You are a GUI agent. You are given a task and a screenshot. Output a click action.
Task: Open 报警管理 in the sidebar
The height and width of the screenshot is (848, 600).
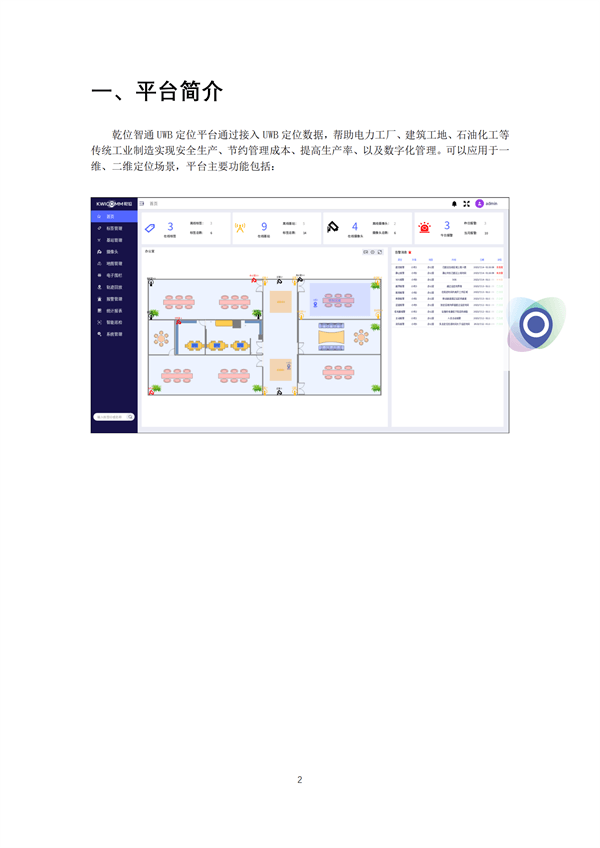114,299
